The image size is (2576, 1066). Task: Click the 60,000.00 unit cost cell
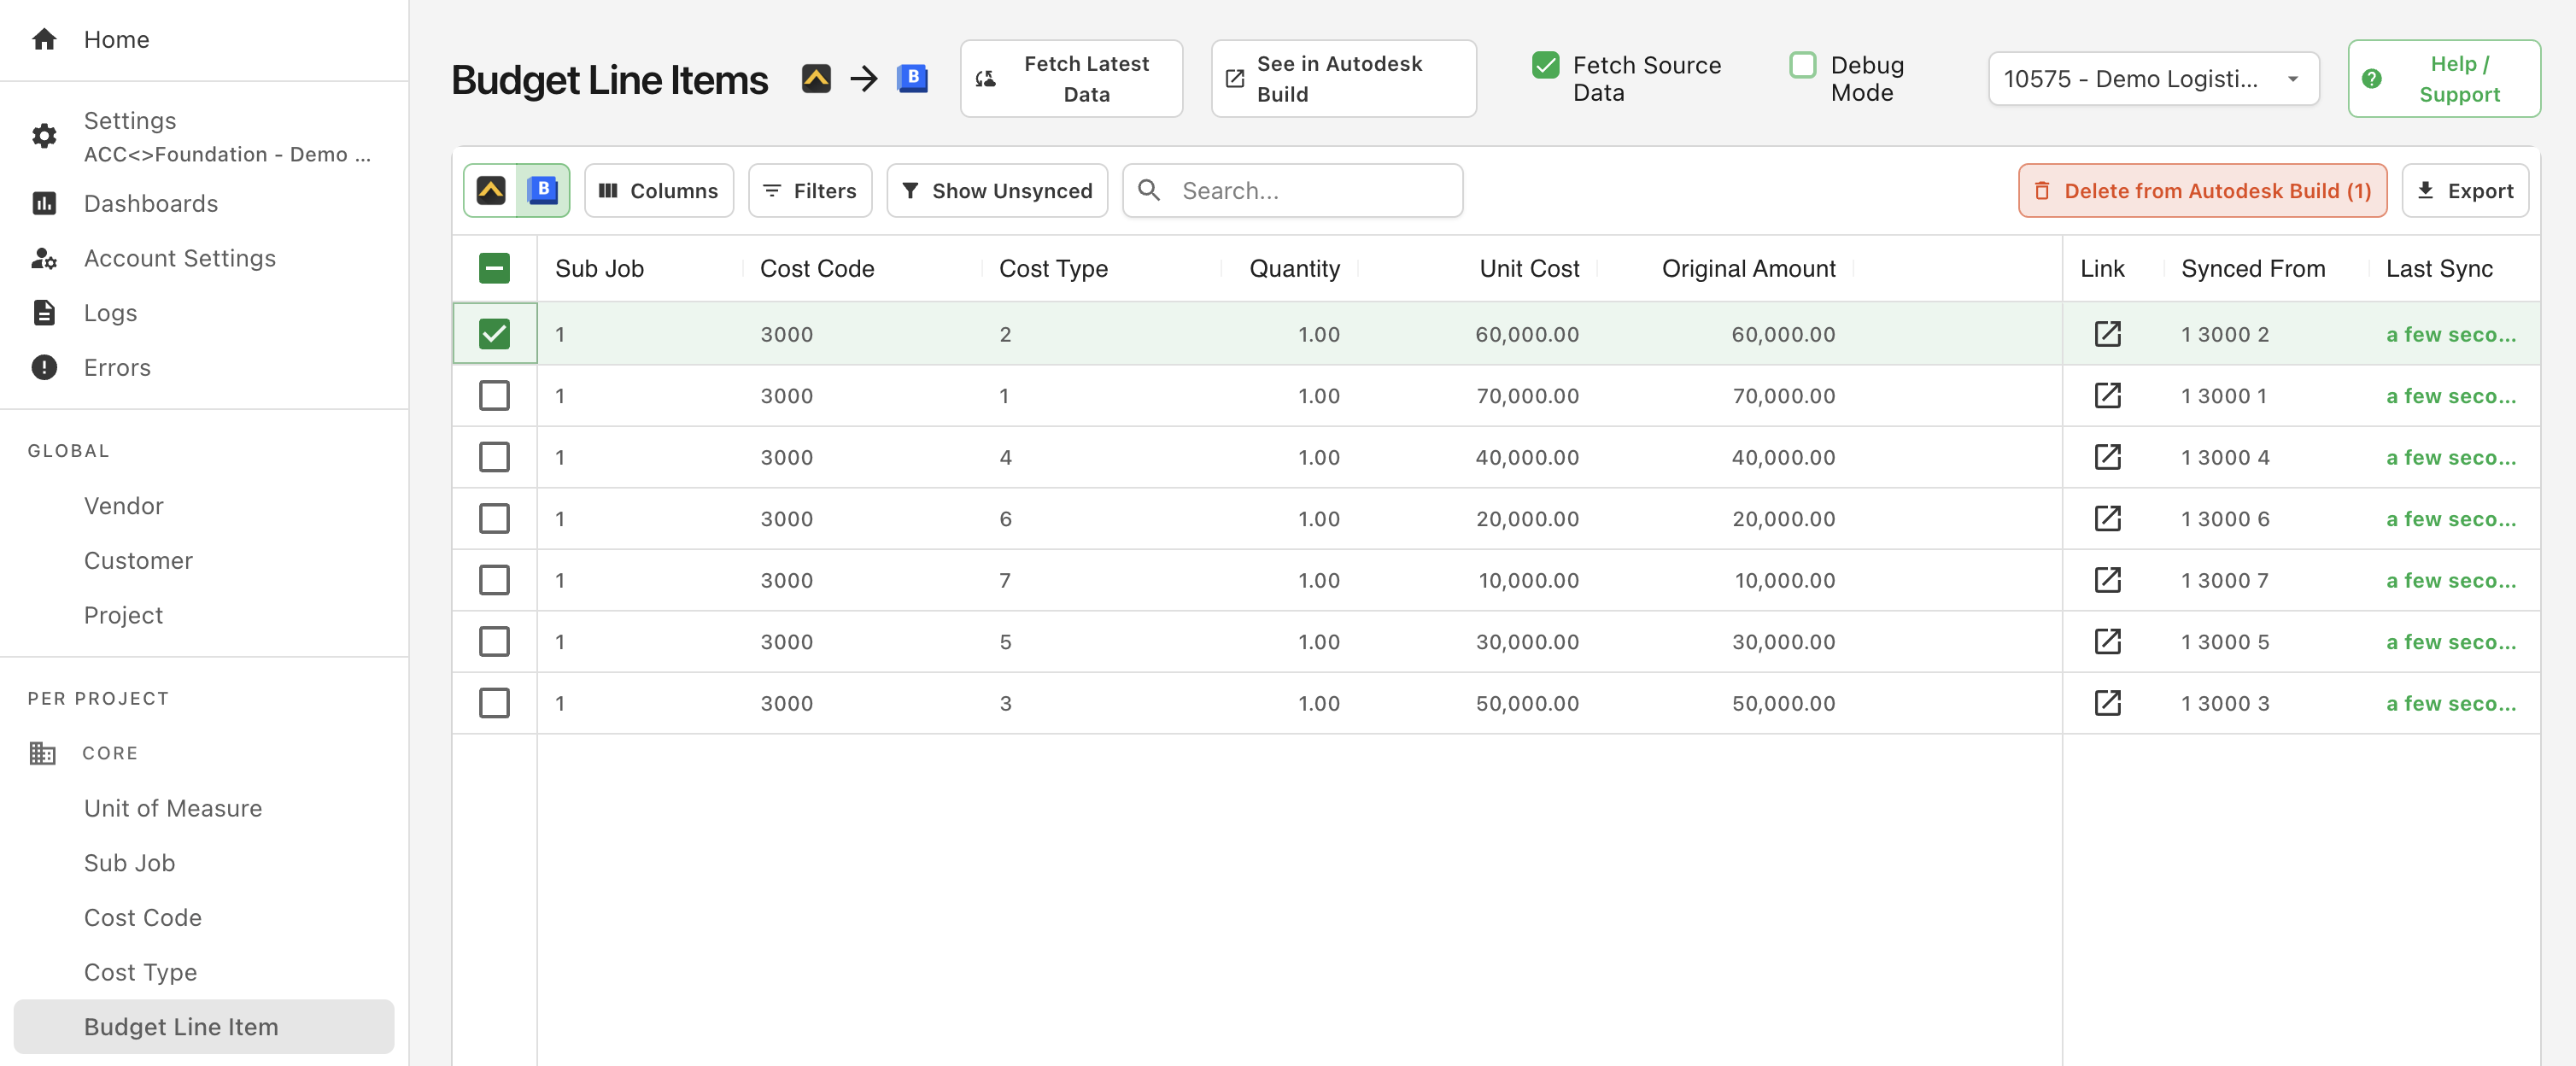tap(1527, 334)
